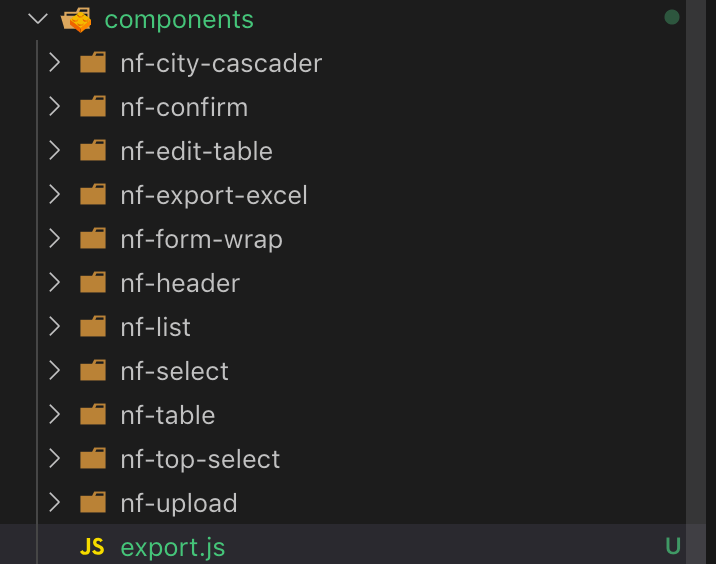Open the export.js file

pyautogui.click(x=173, y=547)
